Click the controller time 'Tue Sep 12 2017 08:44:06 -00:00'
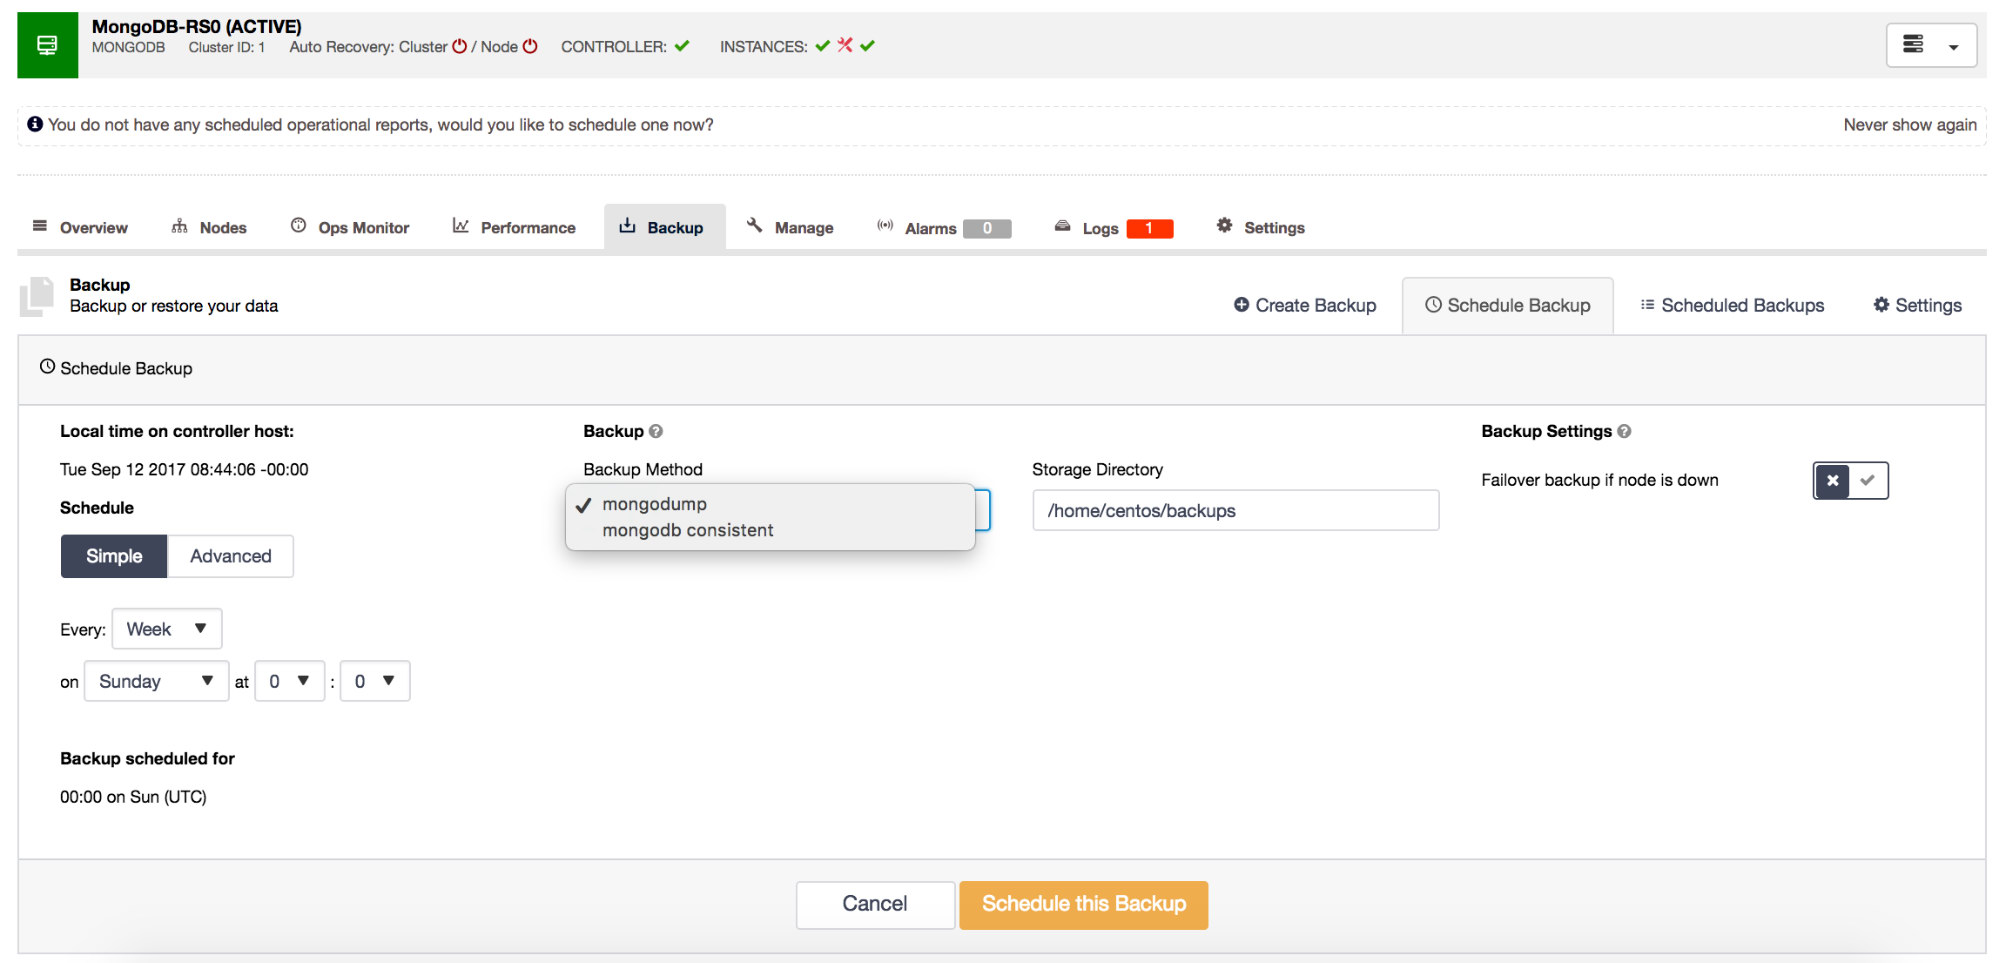The width and height of the screenshot is (1999, 963). (184, 469)
